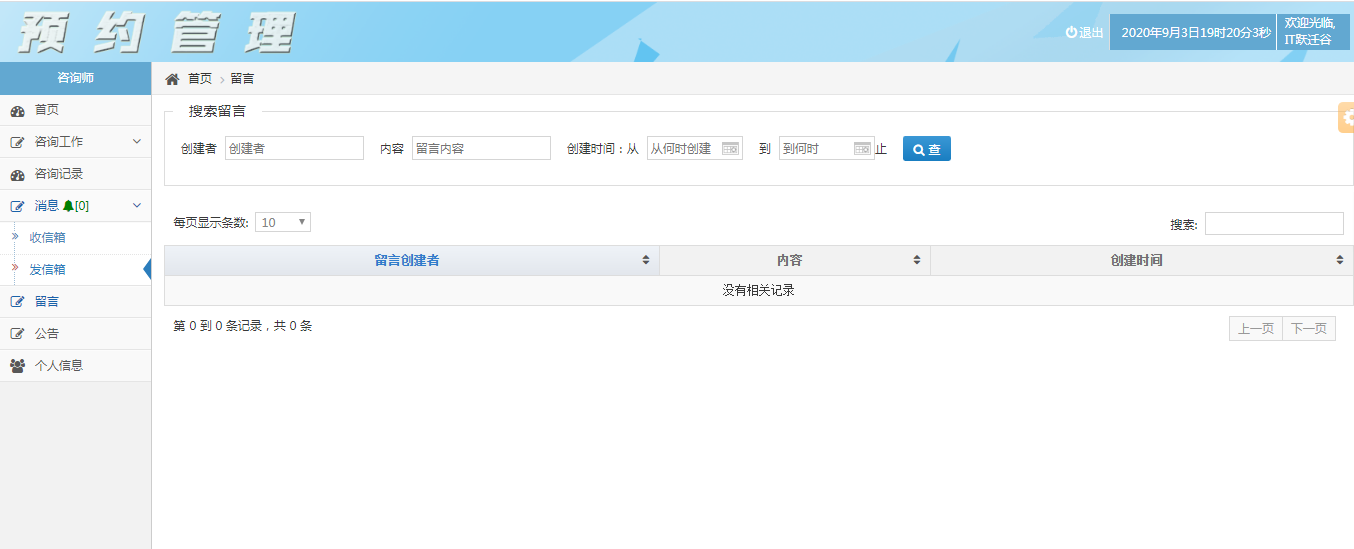Click the edit icon beside 留言 in sidebar
The width and height of the screenshot is (1354, 549).
click(17, 301)
